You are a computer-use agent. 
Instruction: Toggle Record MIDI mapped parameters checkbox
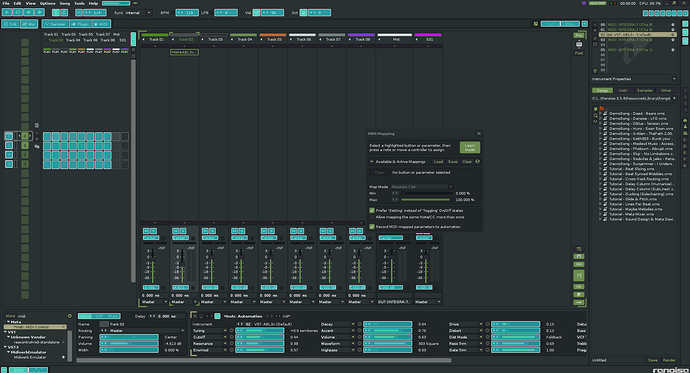click(372, 227)
